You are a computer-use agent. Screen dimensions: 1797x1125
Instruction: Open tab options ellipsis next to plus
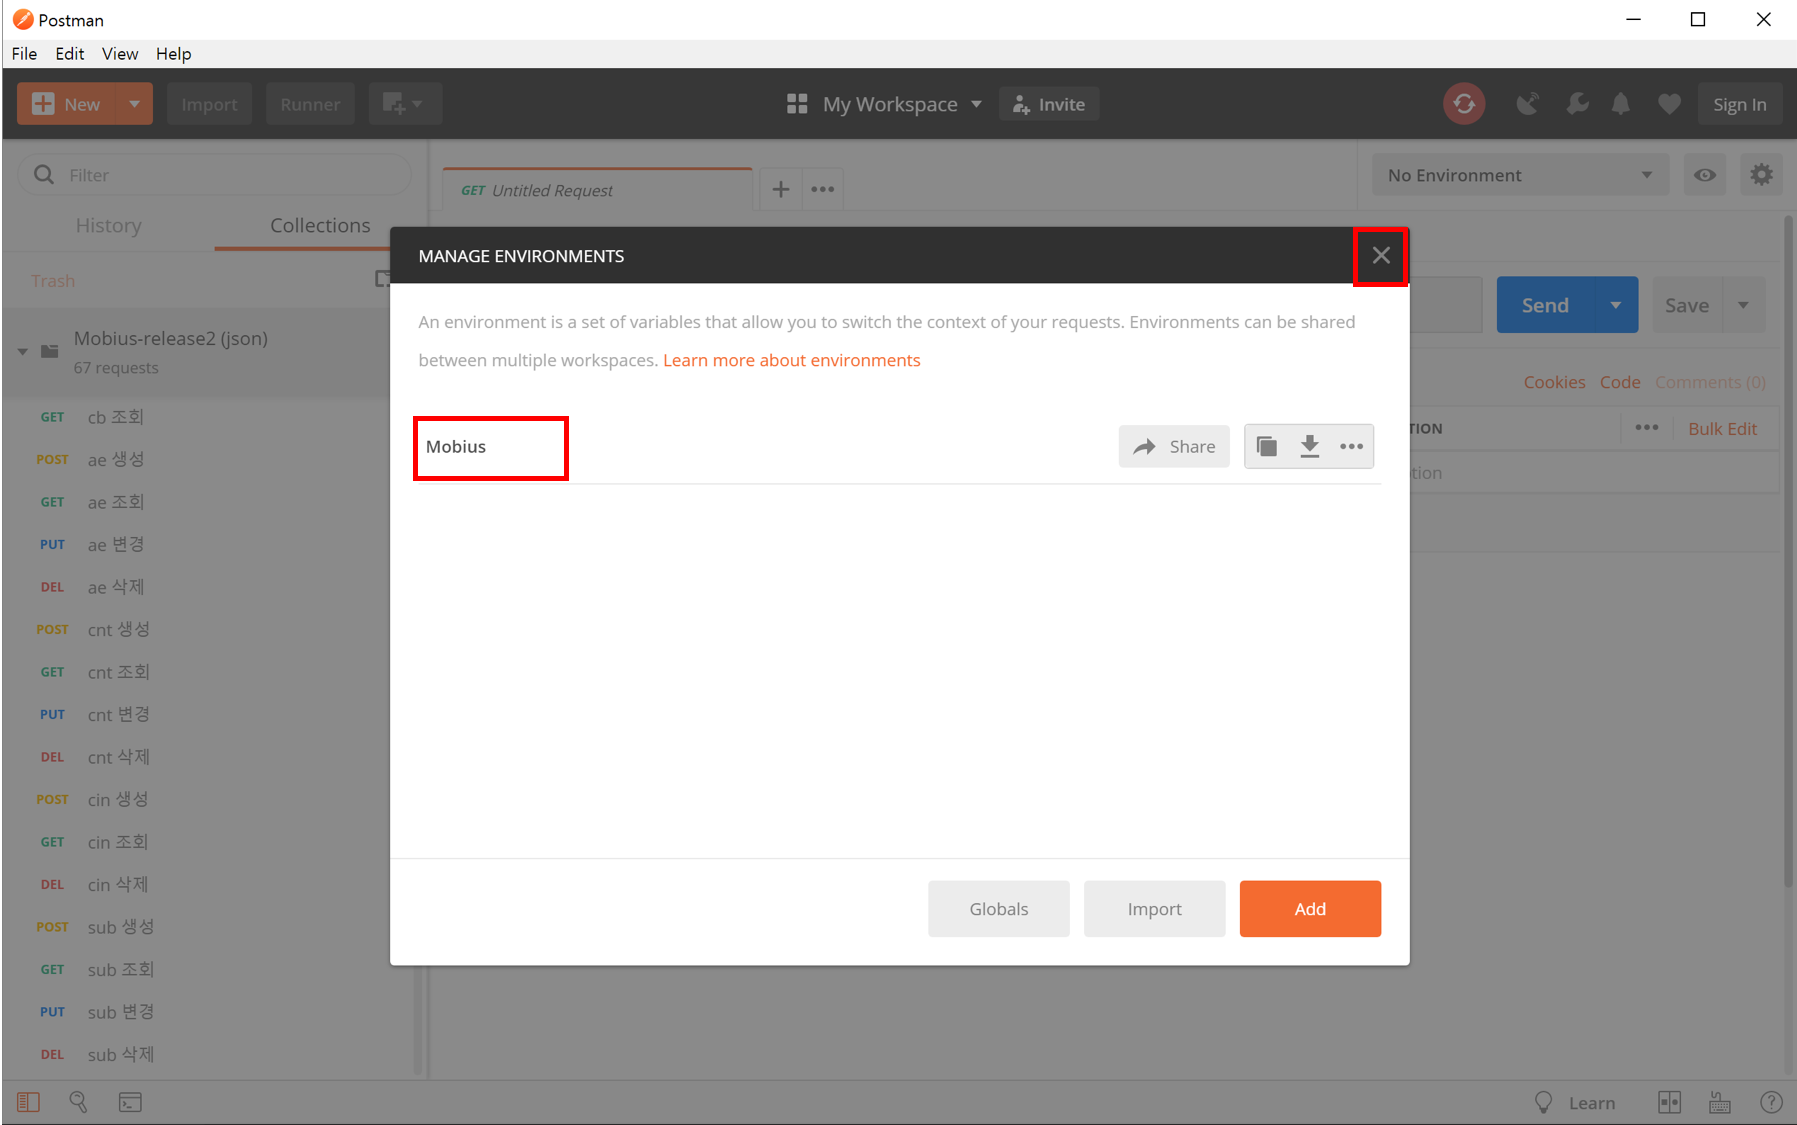tap(822, 189)
